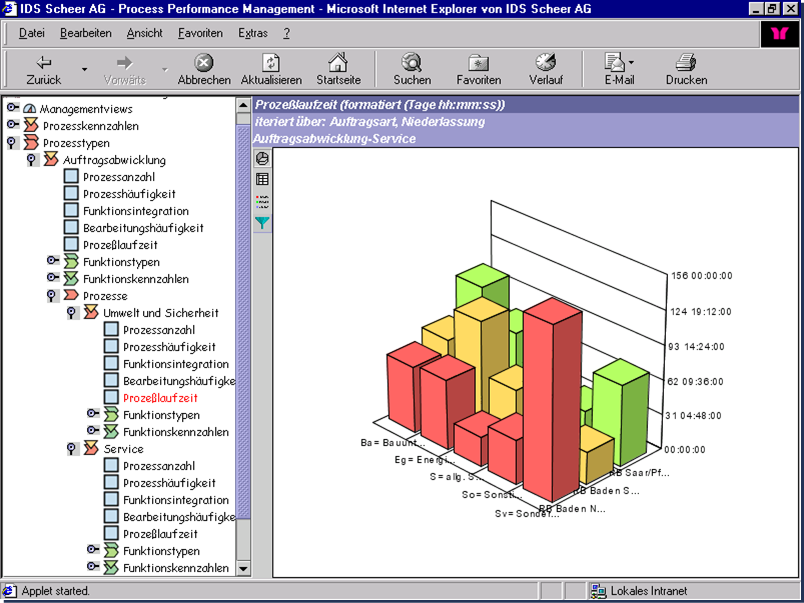Screen dimensions: 804x603
Task: Open the Favoriten menu in menu bar
Action: [x=200, y=33]
